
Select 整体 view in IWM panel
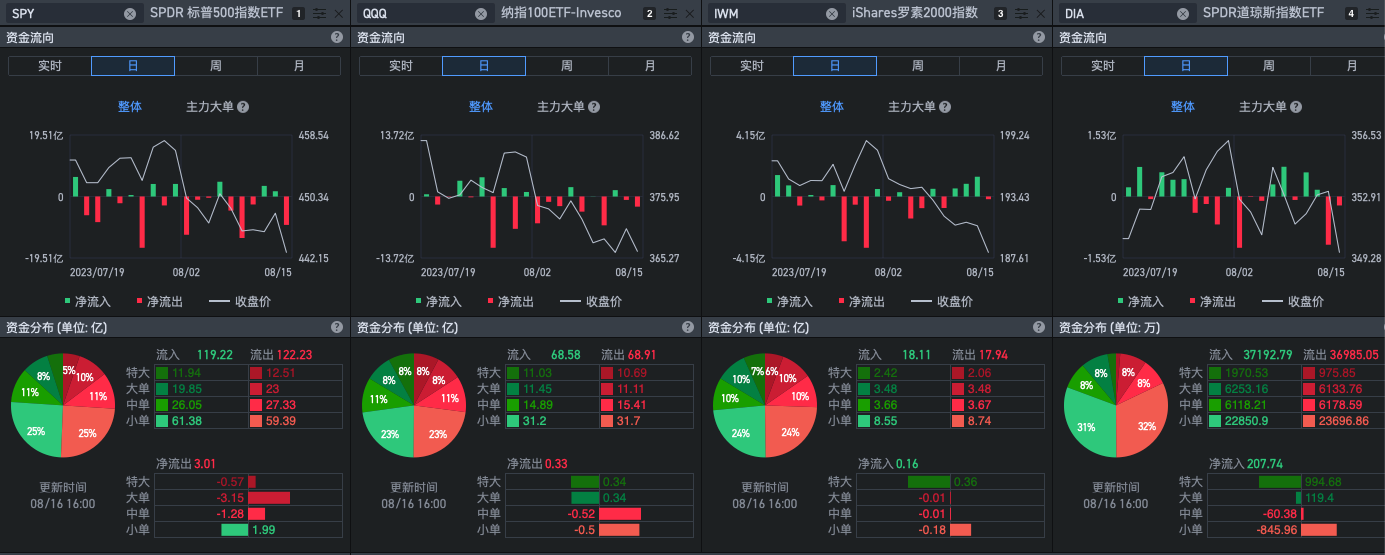pos(832,107)
